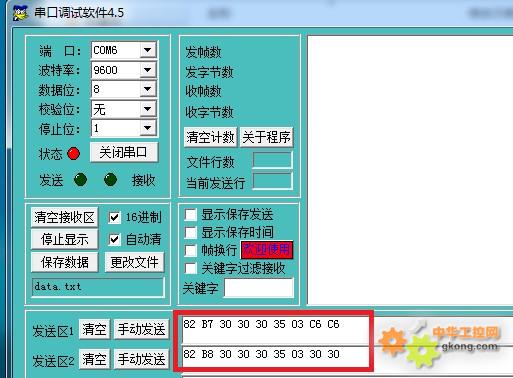Screen dimensions: 513x378
Task: Click the 关闭串口 button
Action: 124,153
